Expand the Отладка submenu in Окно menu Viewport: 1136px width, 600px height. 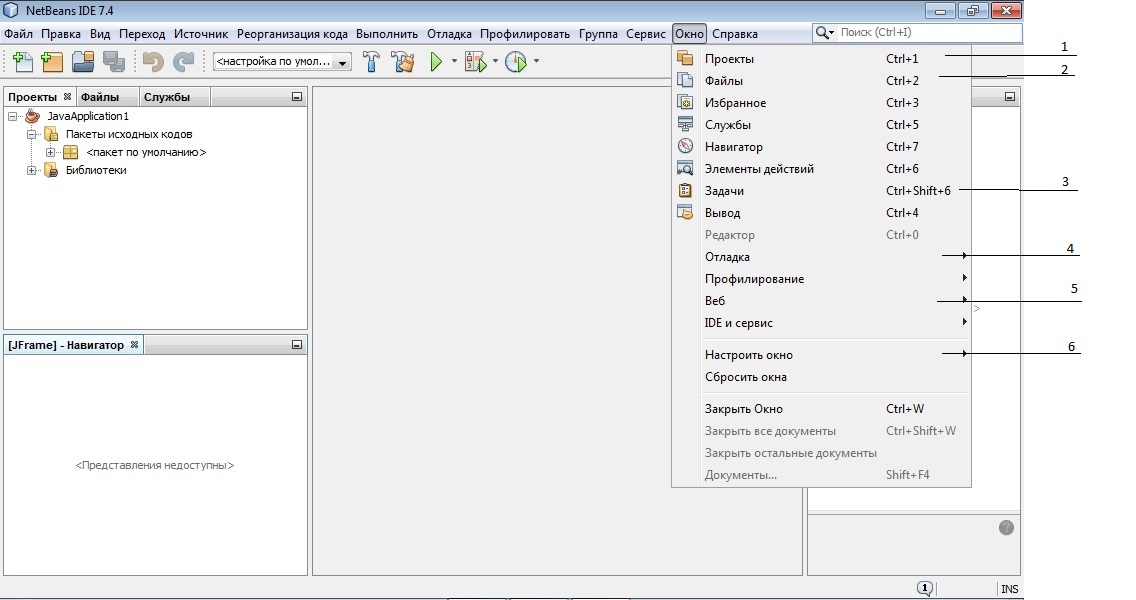pos(822,257)
